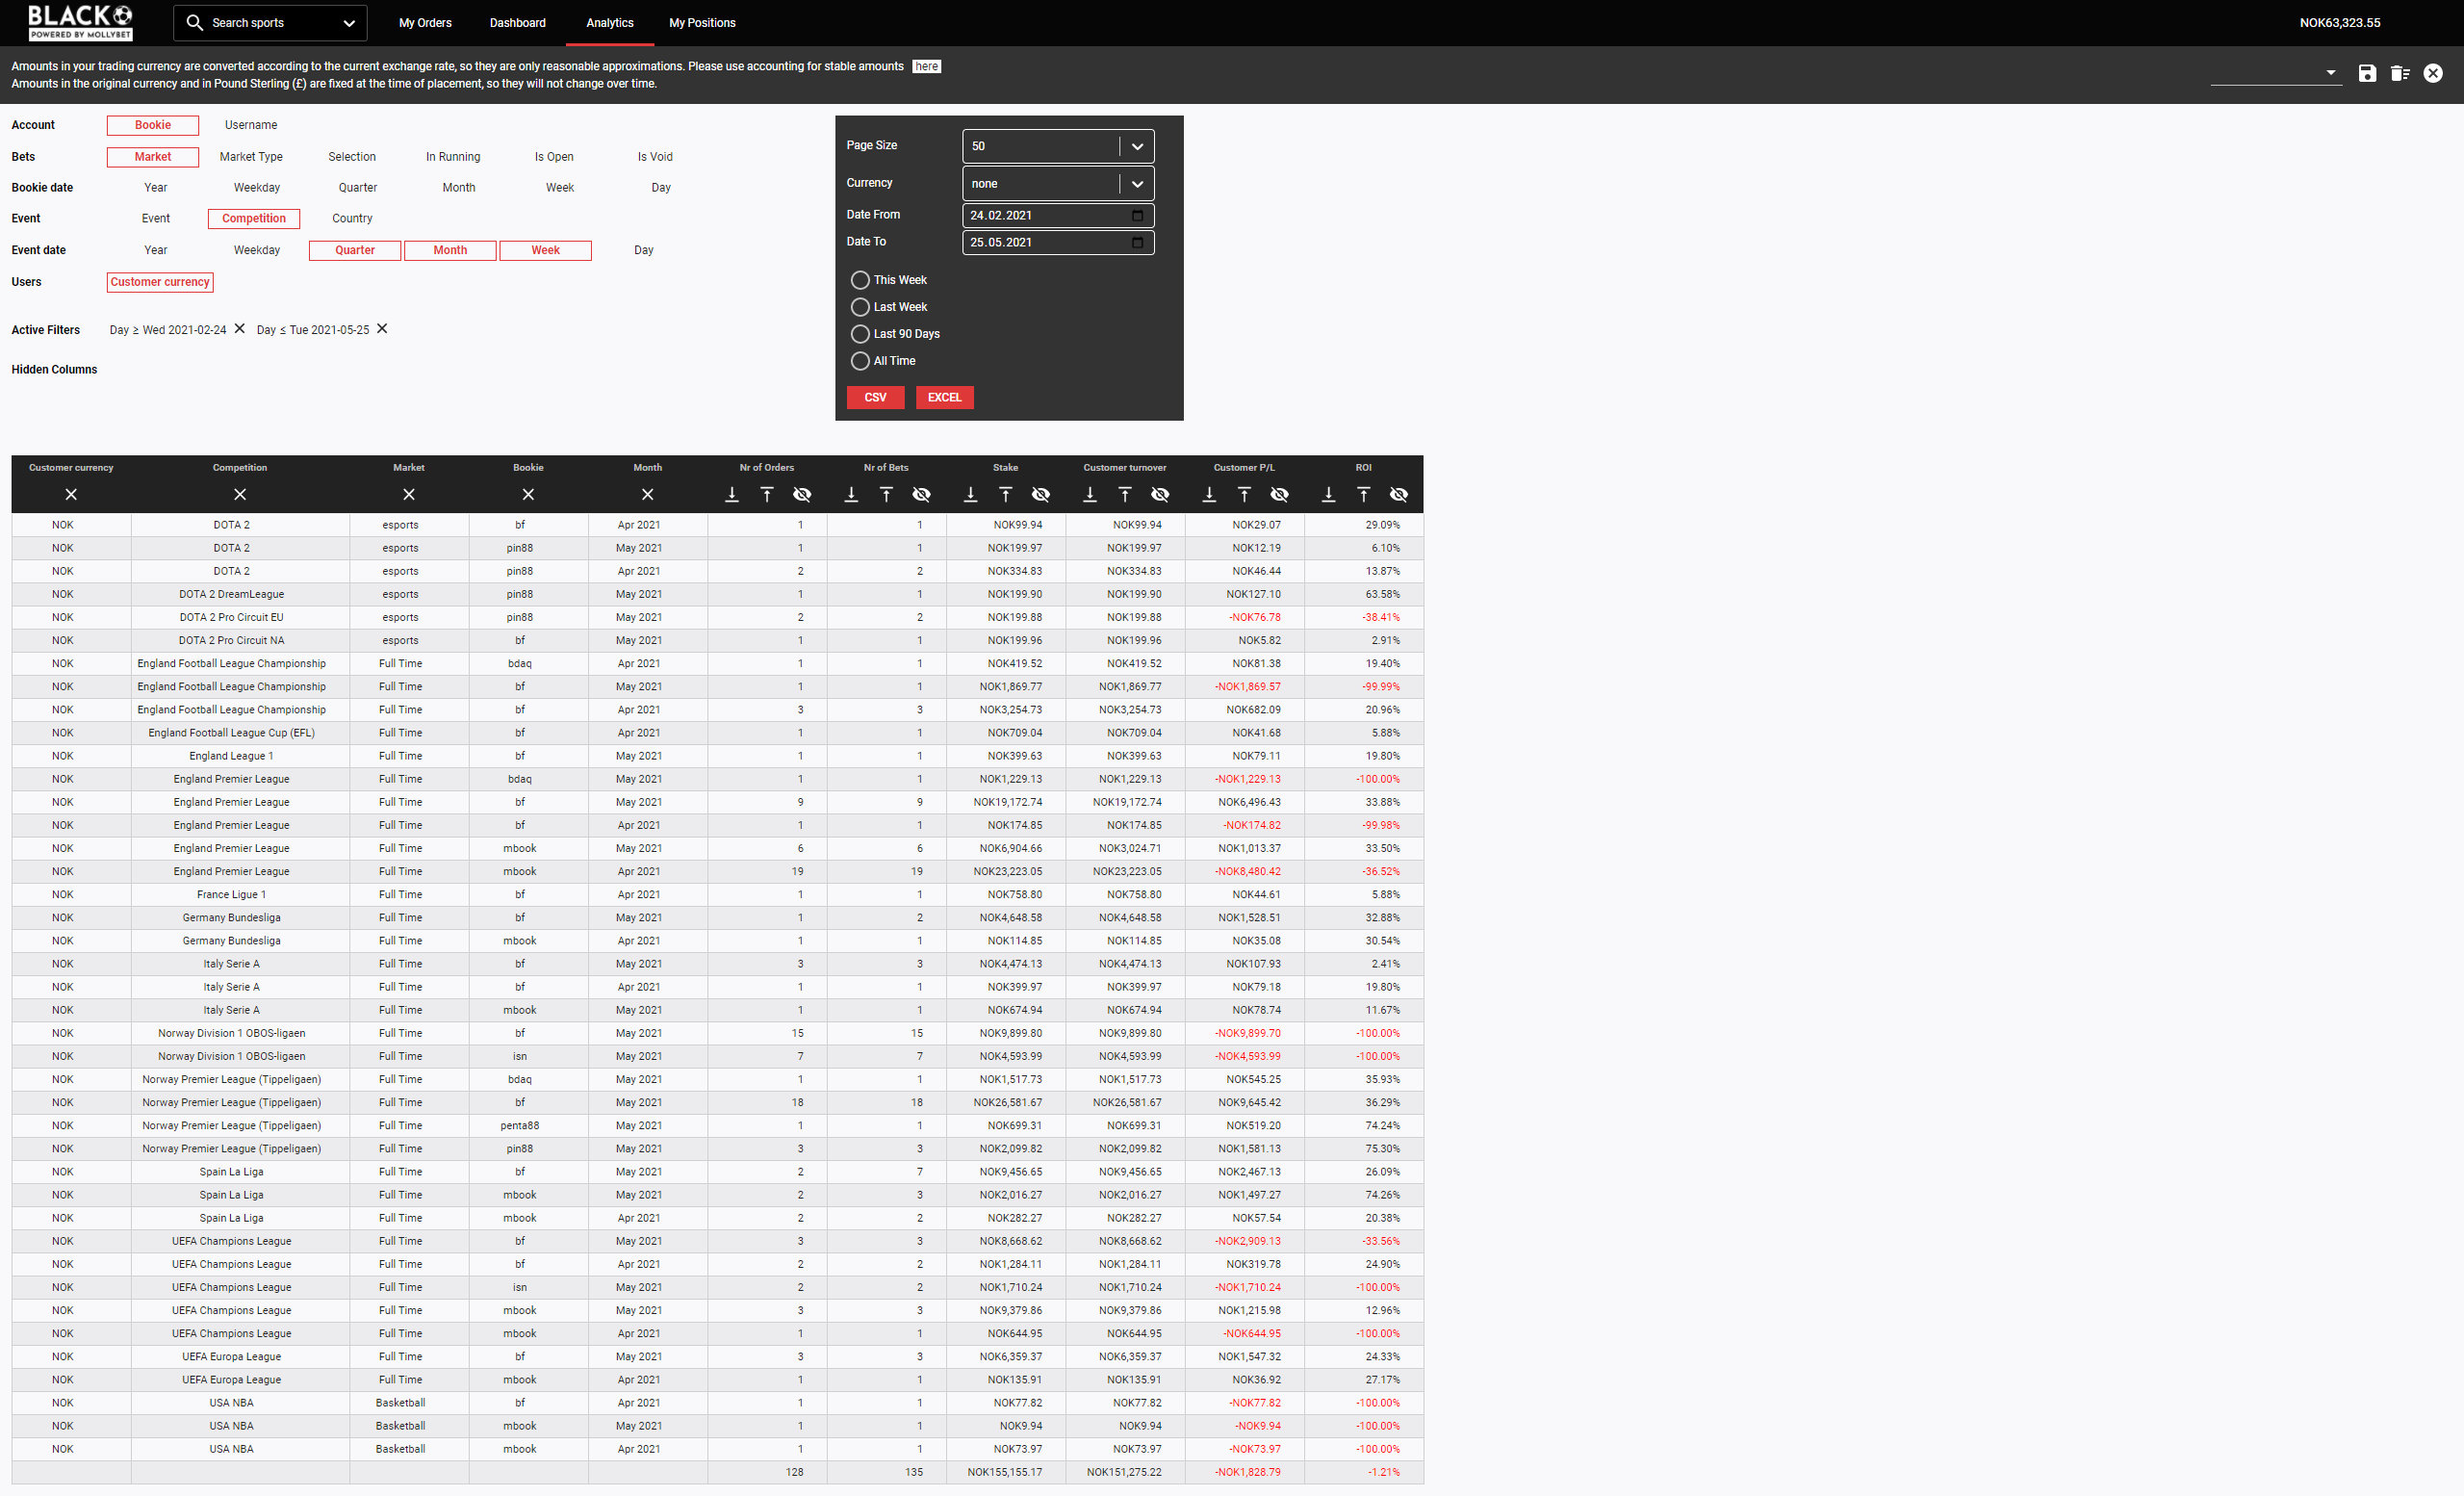Open the Date From calendar picker
This screenshot has width=2464, height=1496.
coord(1137,215)
